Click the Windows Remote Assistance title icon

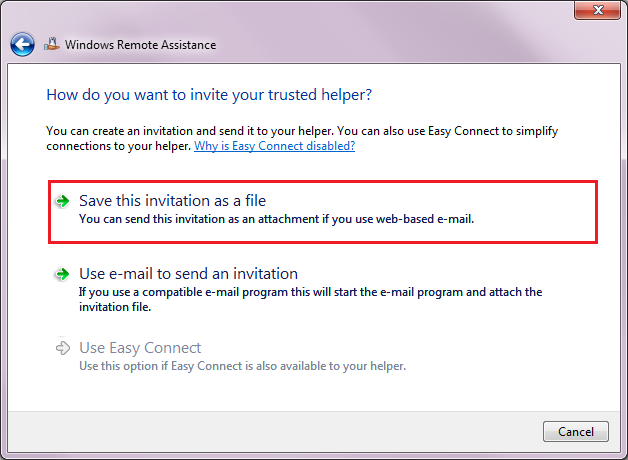coord(52,44)
